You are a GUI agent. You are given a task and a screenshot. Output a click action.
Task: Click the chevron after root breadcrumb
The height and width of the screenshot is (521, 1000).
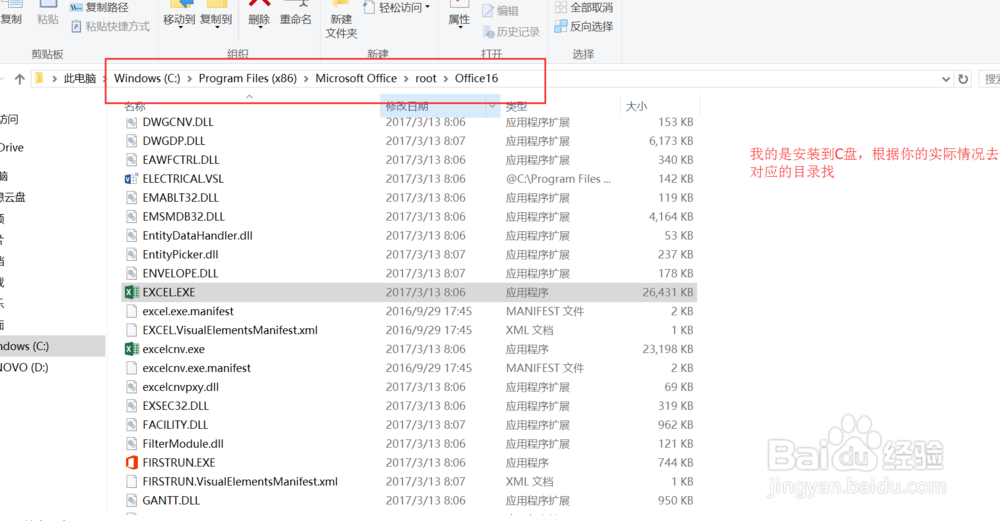(446, 78)
